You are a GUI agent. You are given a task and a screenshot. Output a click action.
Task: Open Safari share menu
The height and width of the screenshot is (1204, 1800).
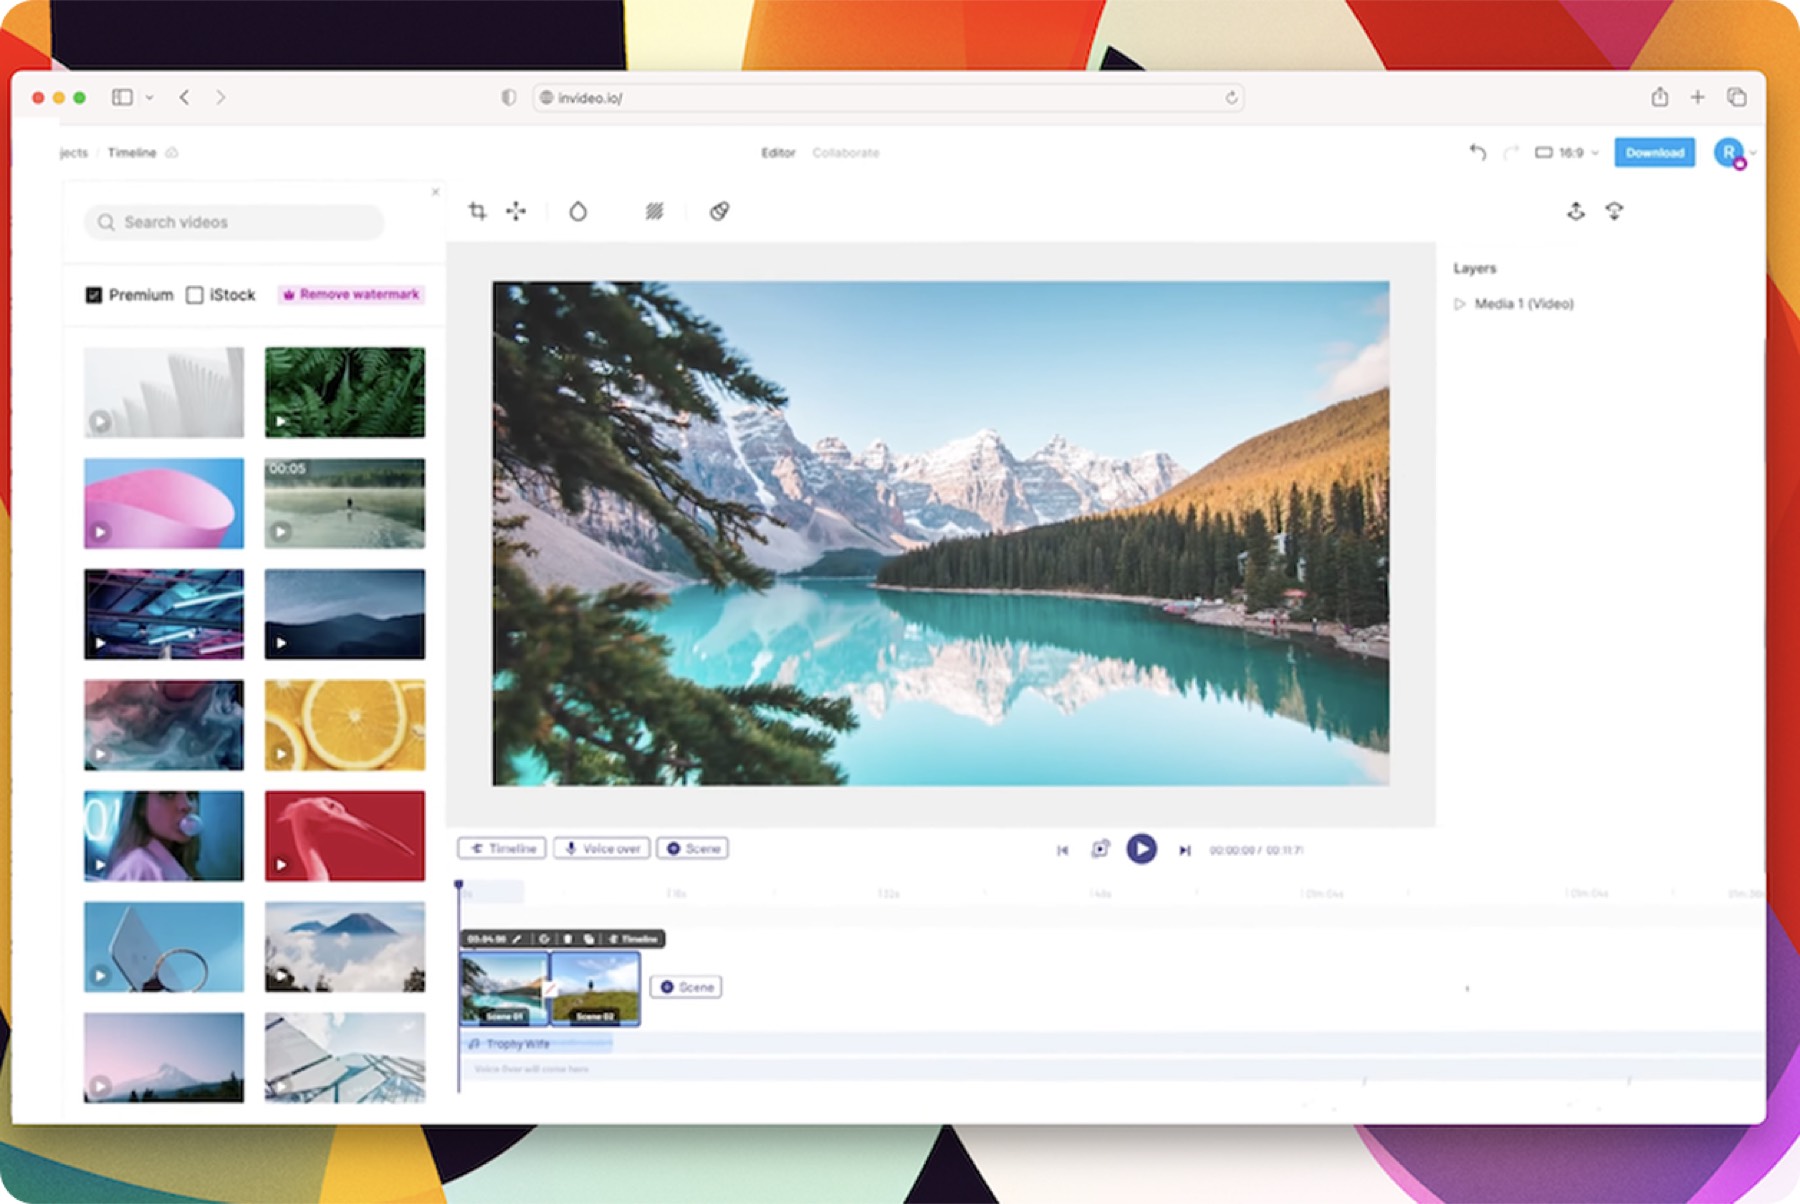(x=1659, y=96)
